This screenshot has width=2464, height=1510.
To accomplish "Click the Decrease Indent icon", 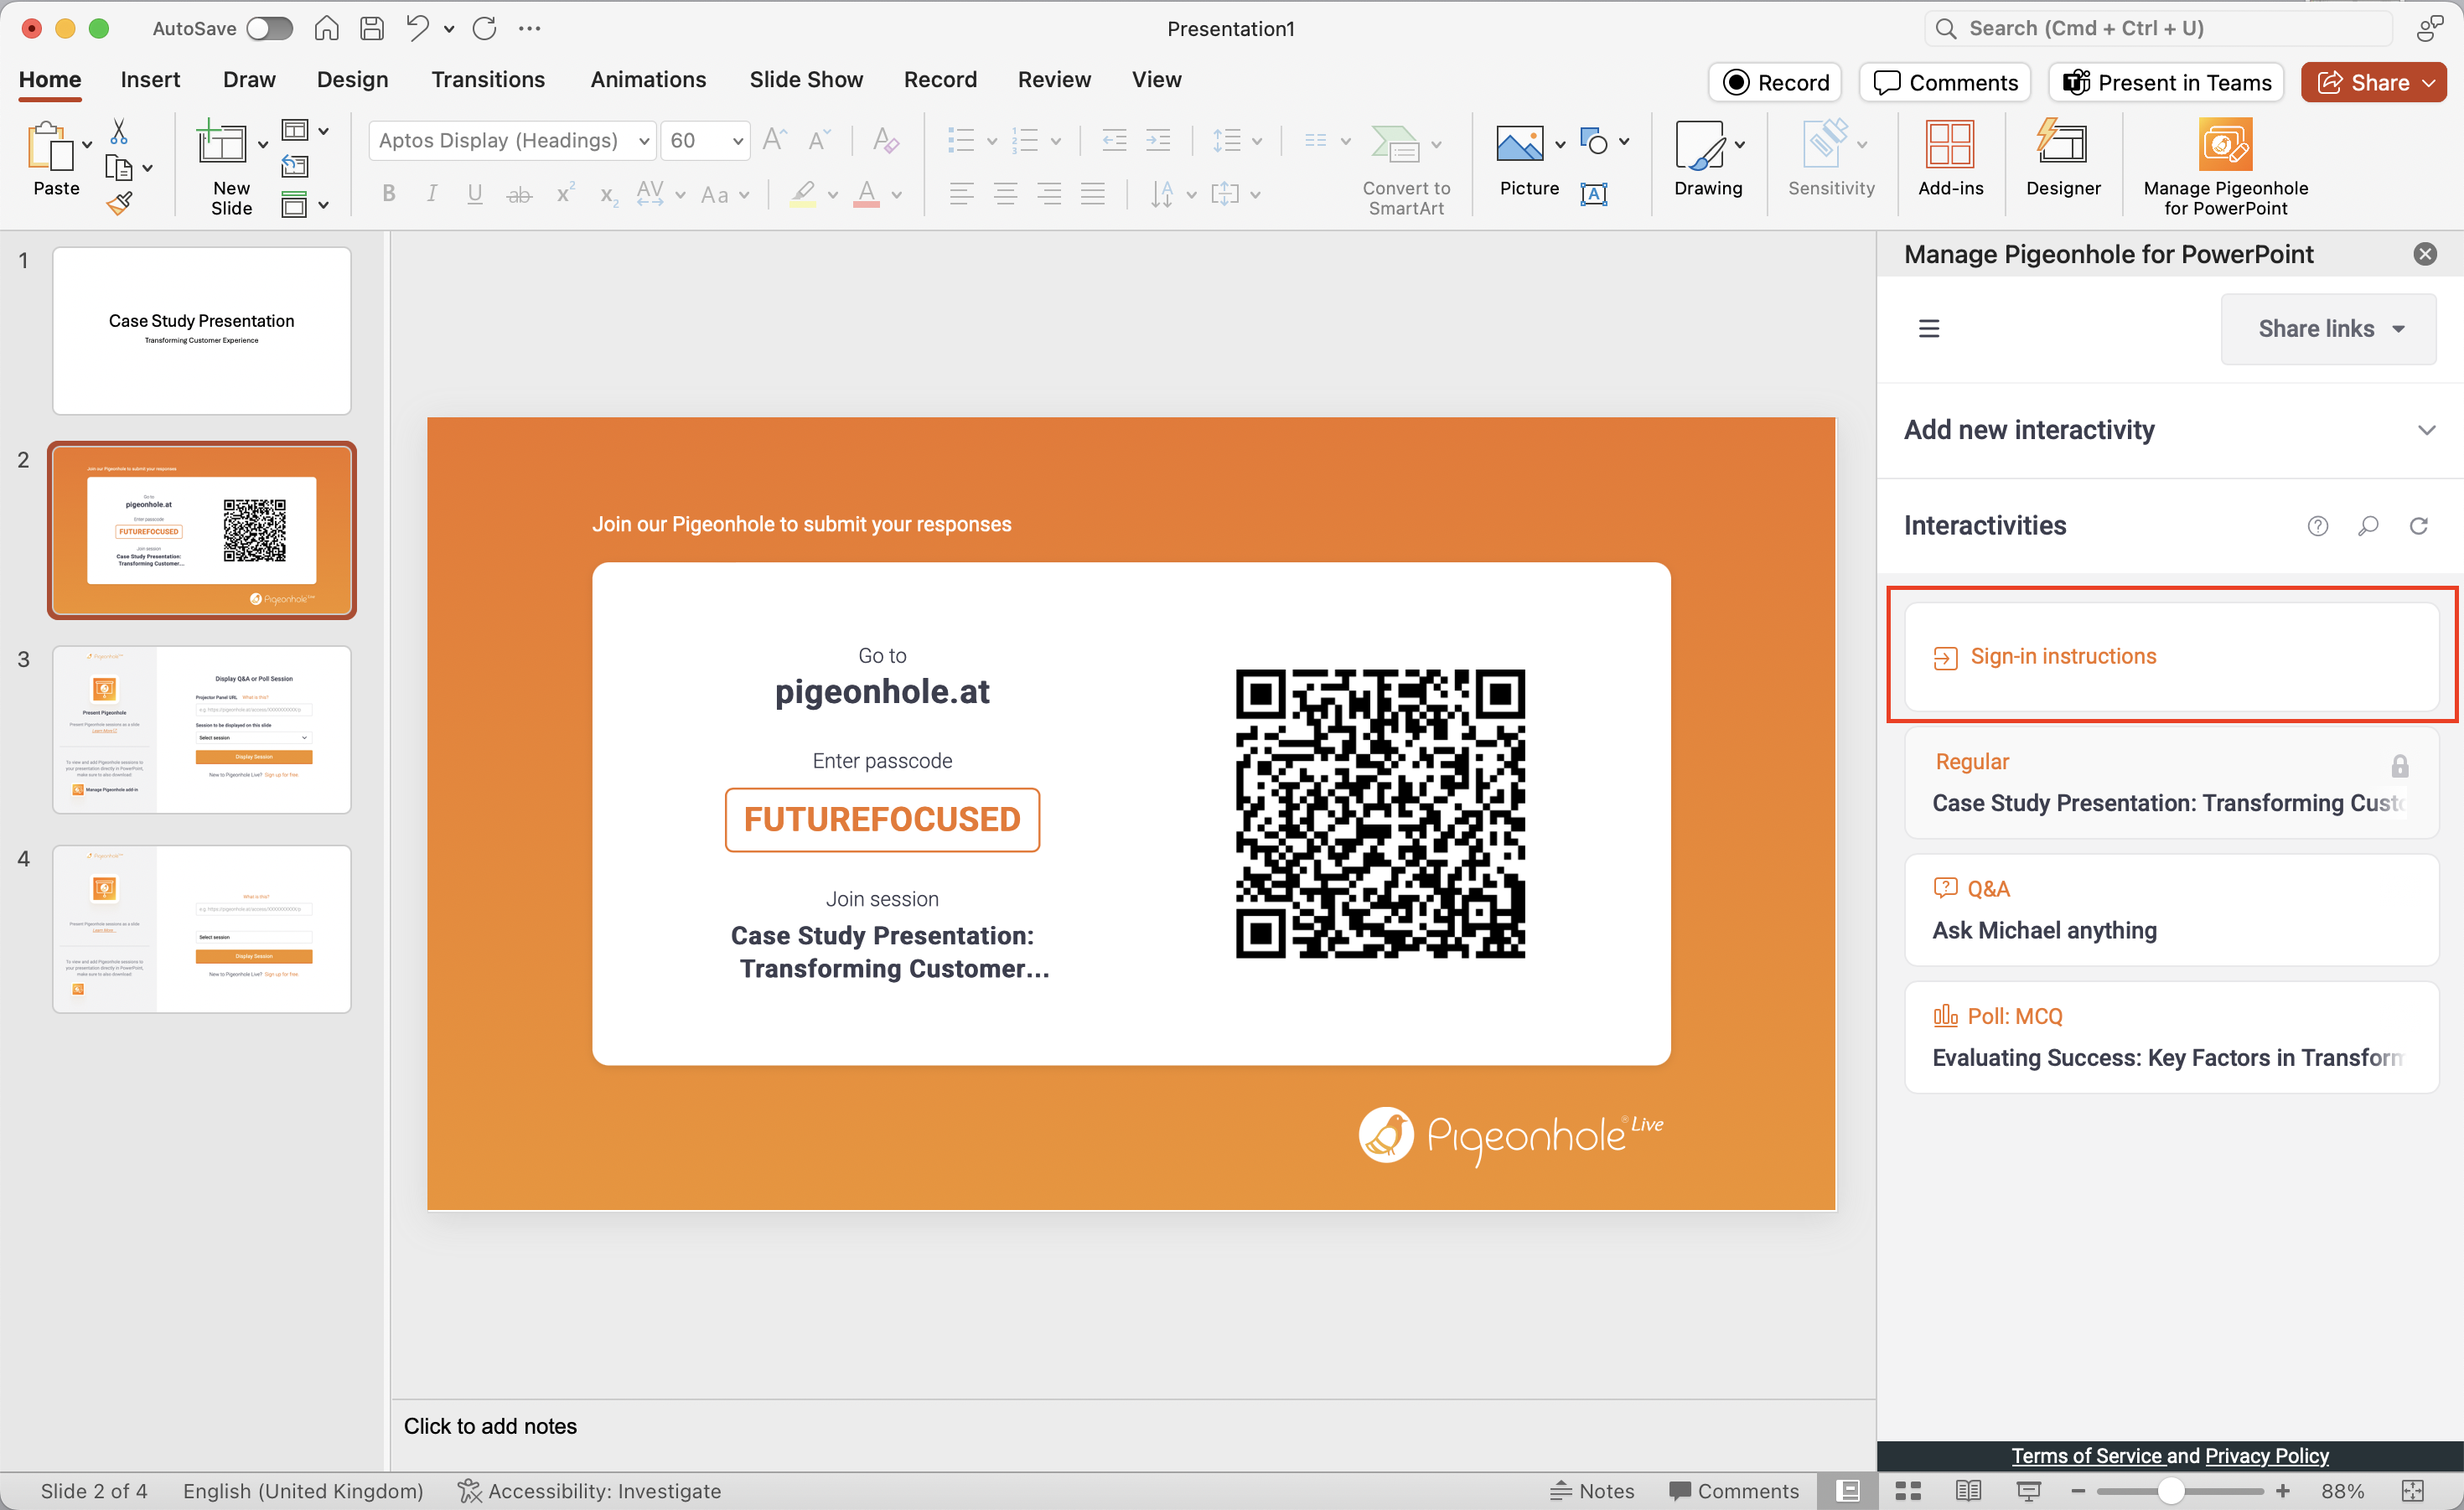I will click(x=1114, y=140).
